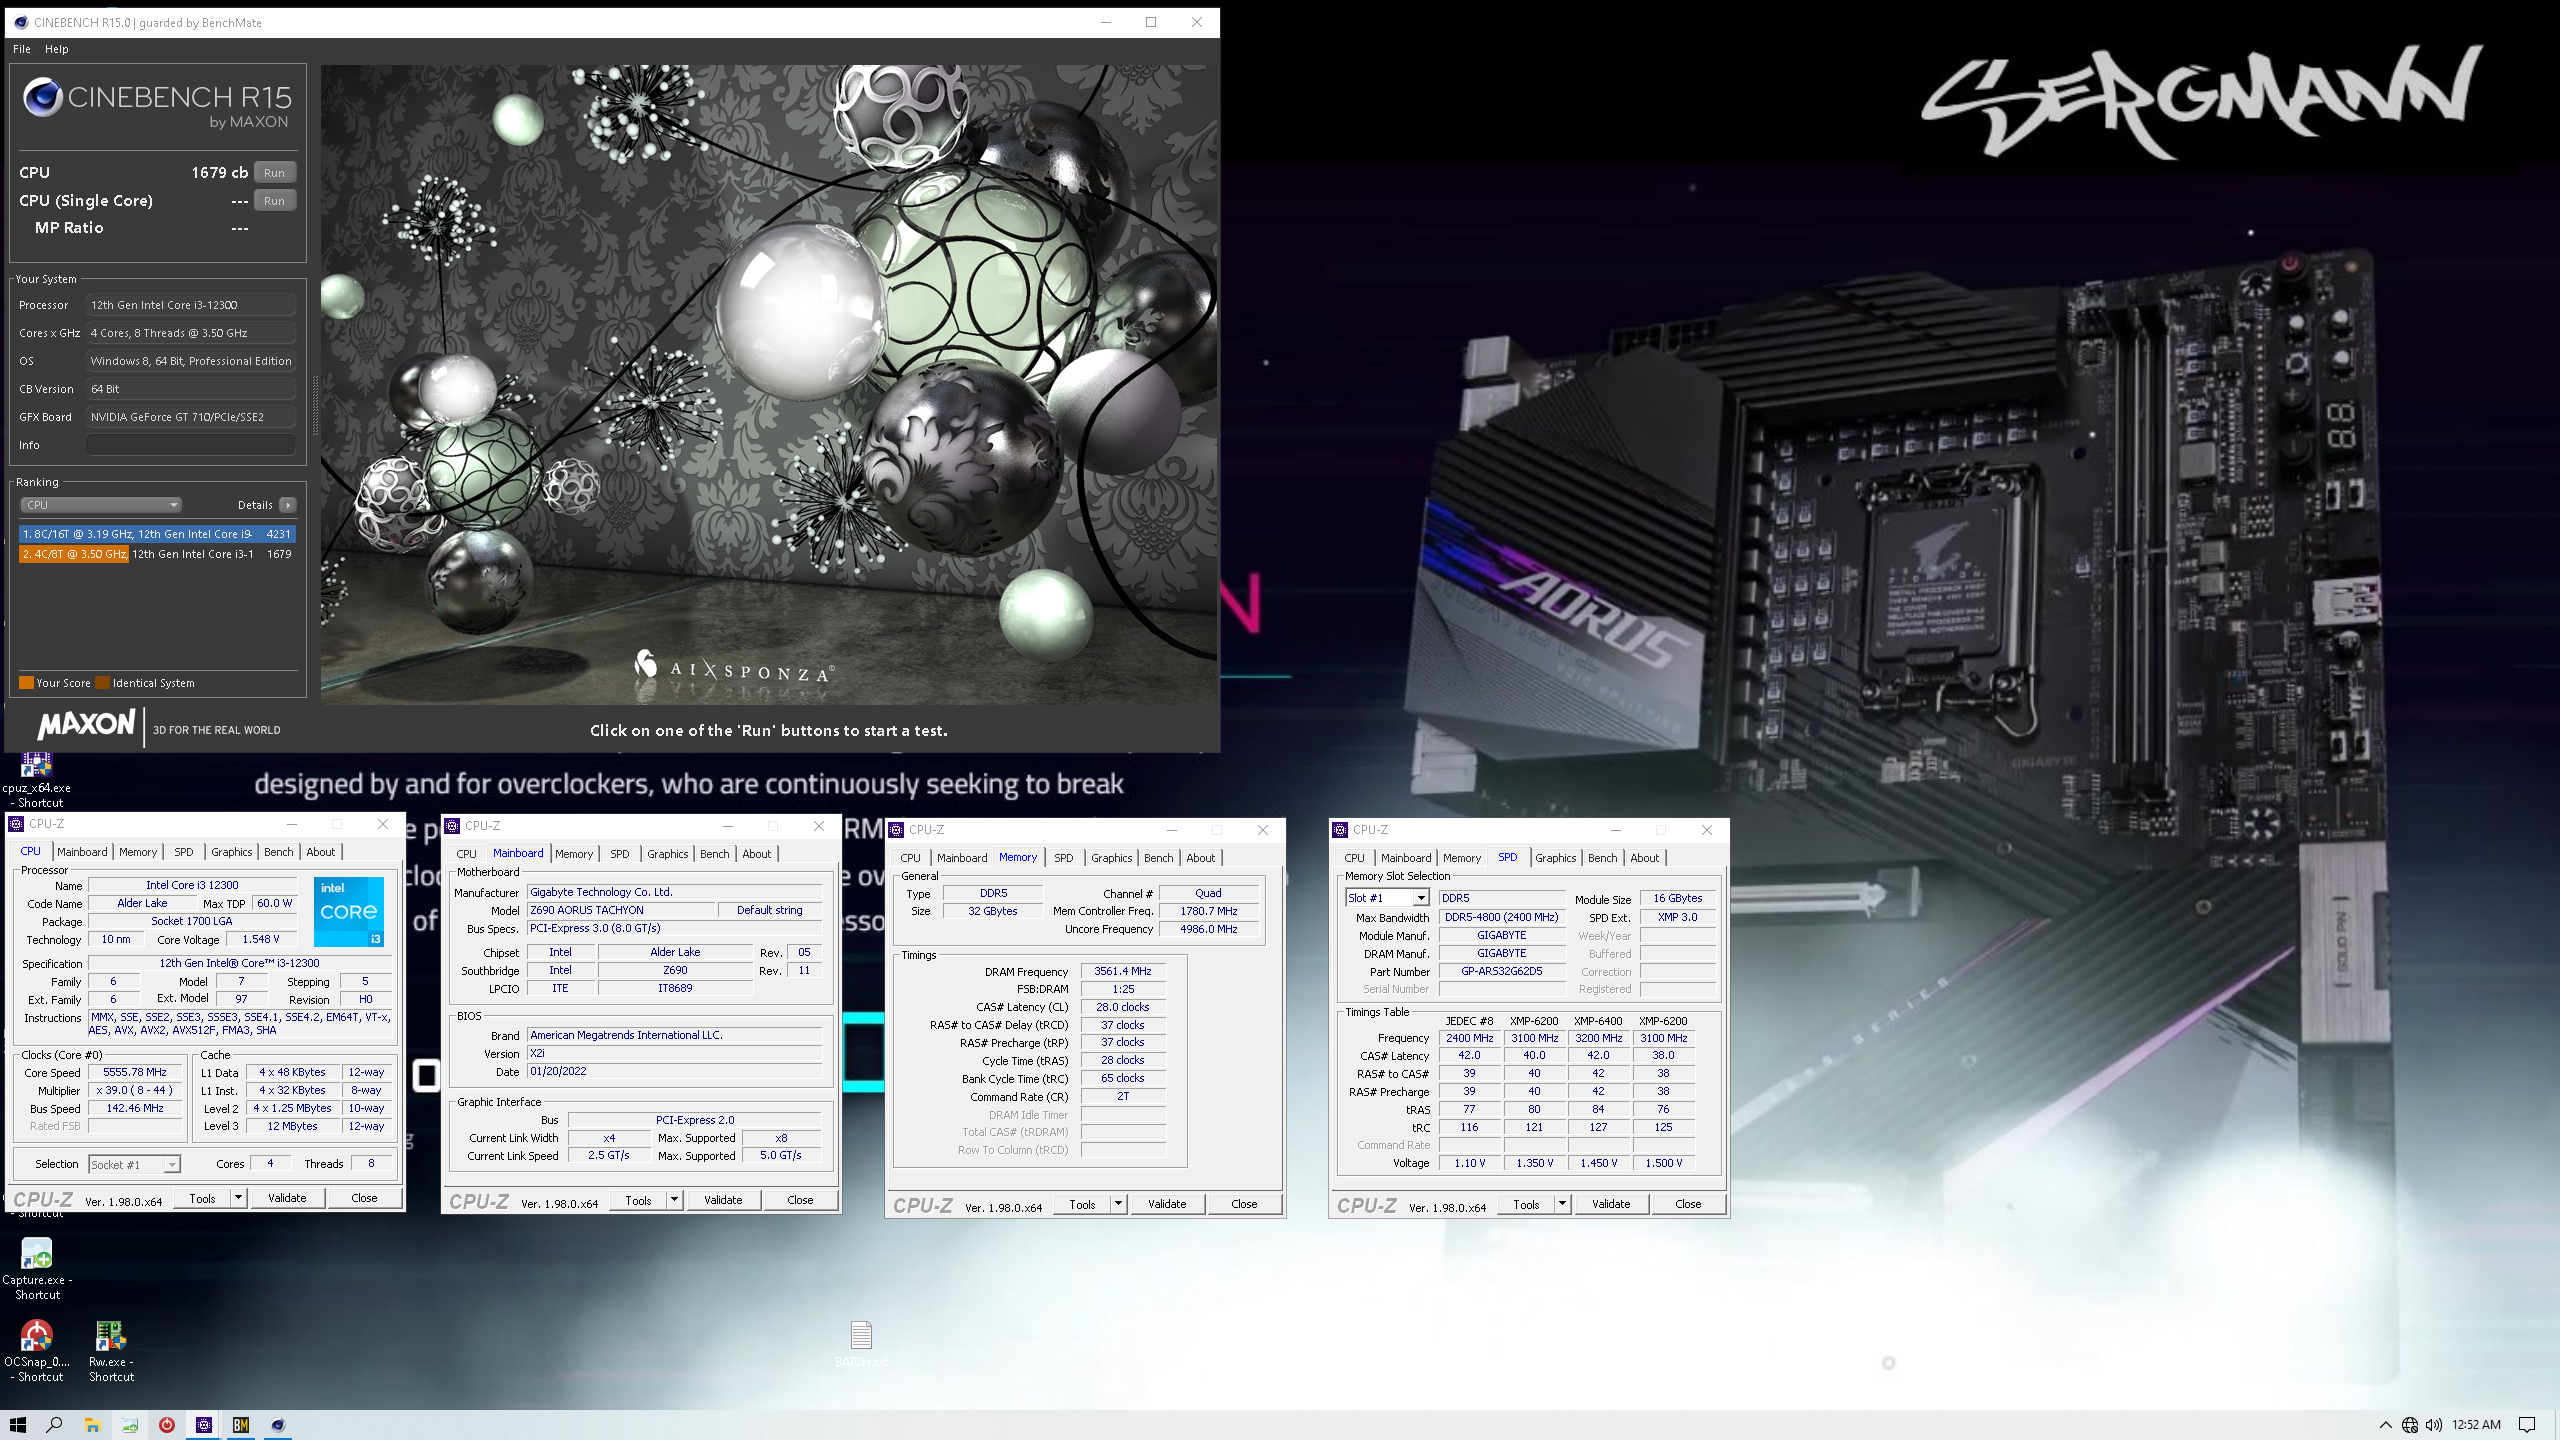Expand Tools dropdown arrow in first CPU-Z window
Viewport: 2560px width, 1440px height.
(x=238, y=1198)
